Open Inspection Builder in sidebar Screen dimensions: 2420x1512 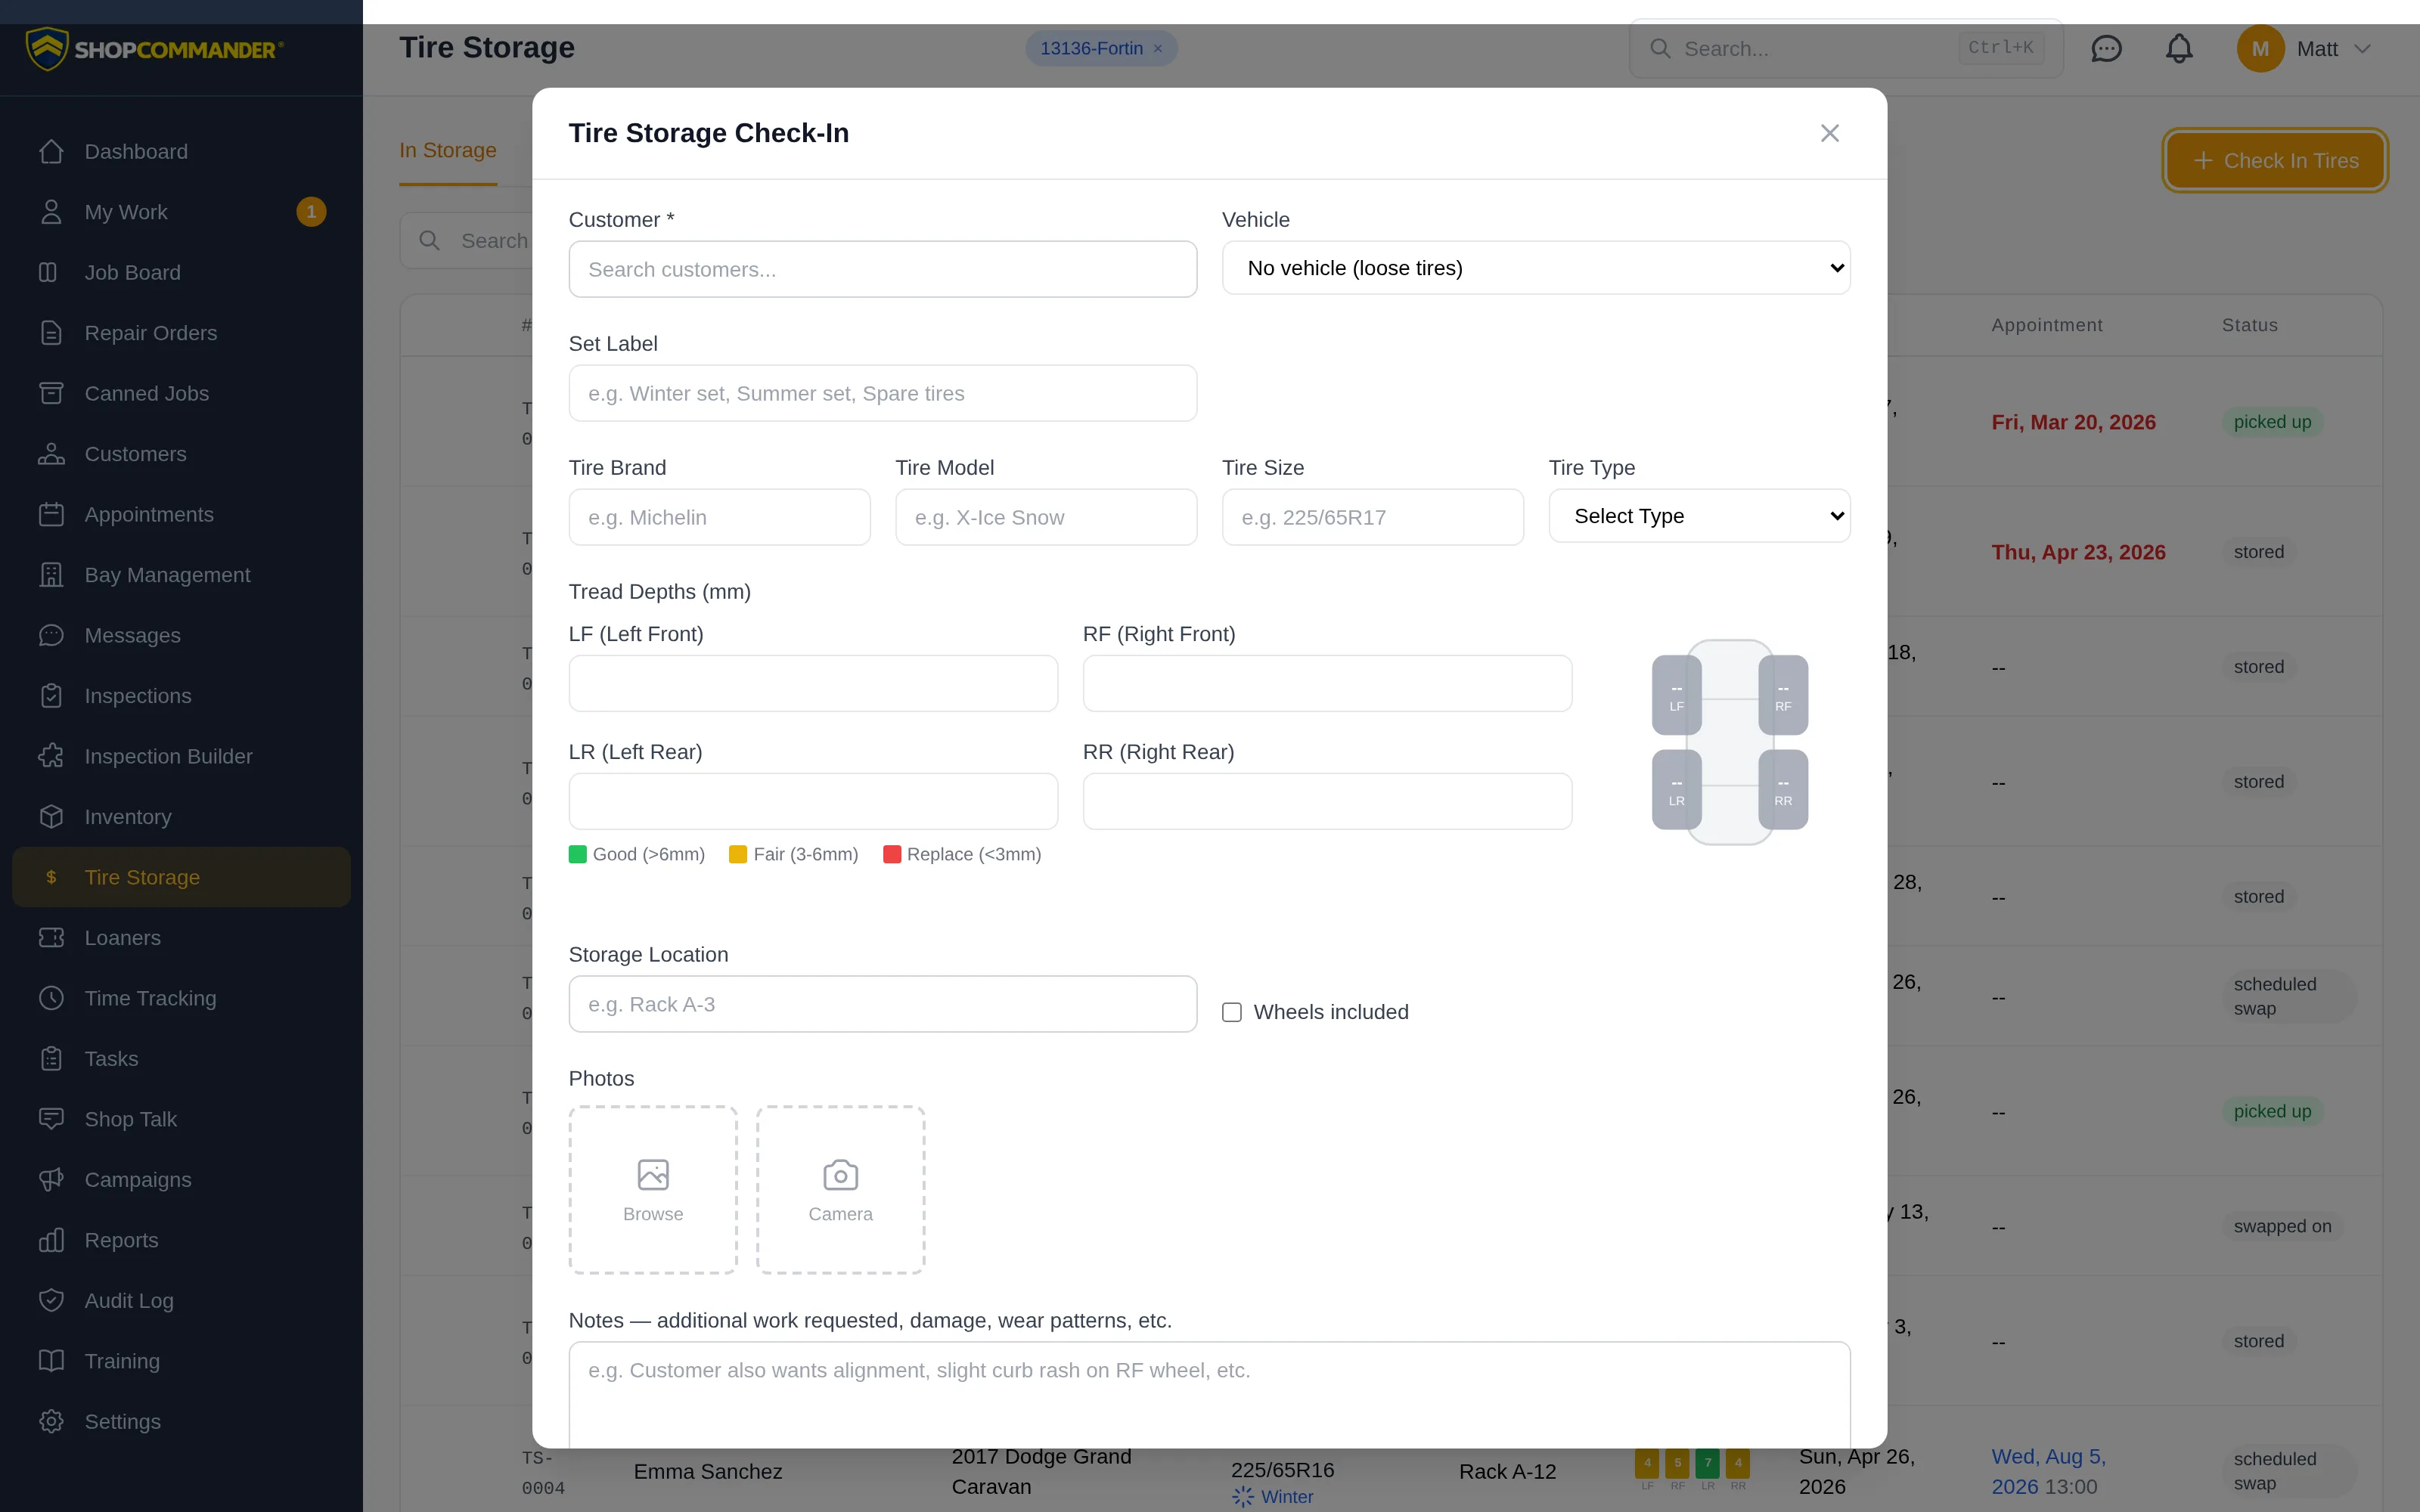pos(181,756)
